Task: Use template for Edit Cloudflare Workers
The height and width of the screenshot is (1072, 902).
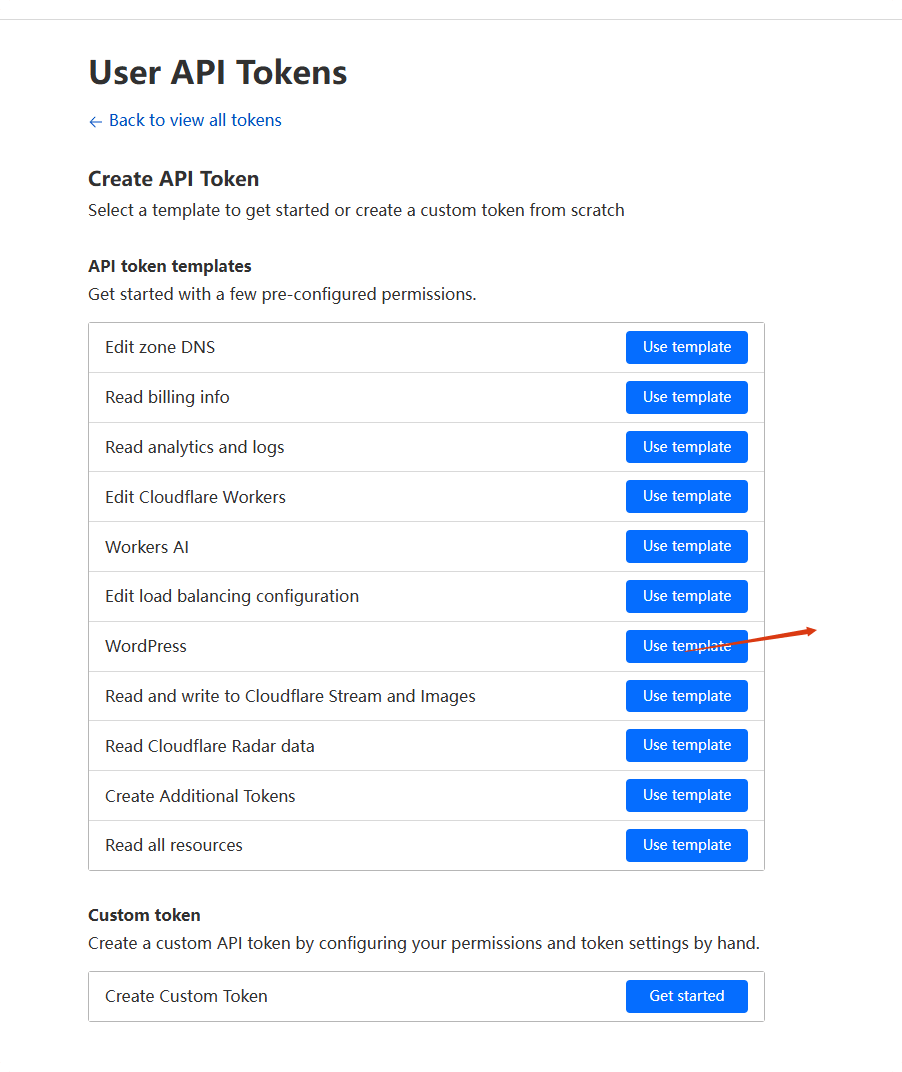Action: pyautogui.click(x=687, y=496)
